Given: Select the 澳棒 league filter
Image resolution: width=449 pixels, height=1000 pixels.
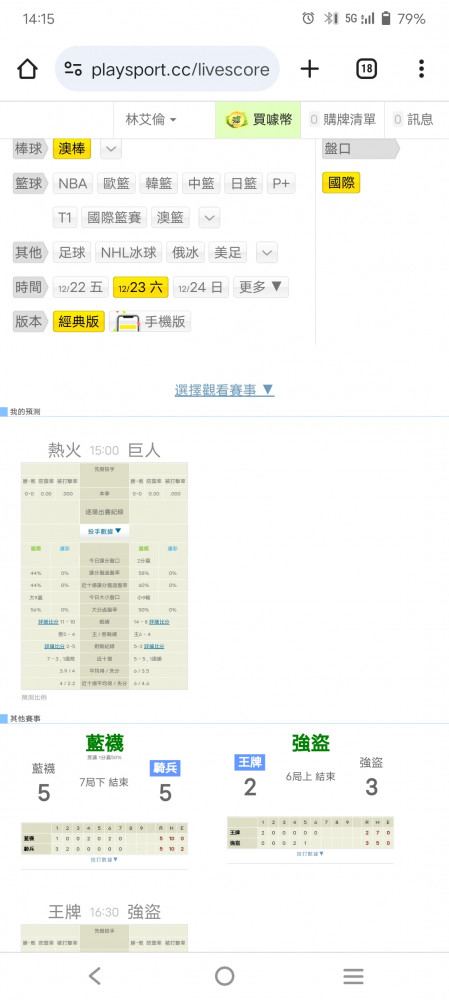Looking at the screenshot, I should click(x=71, y=149).
